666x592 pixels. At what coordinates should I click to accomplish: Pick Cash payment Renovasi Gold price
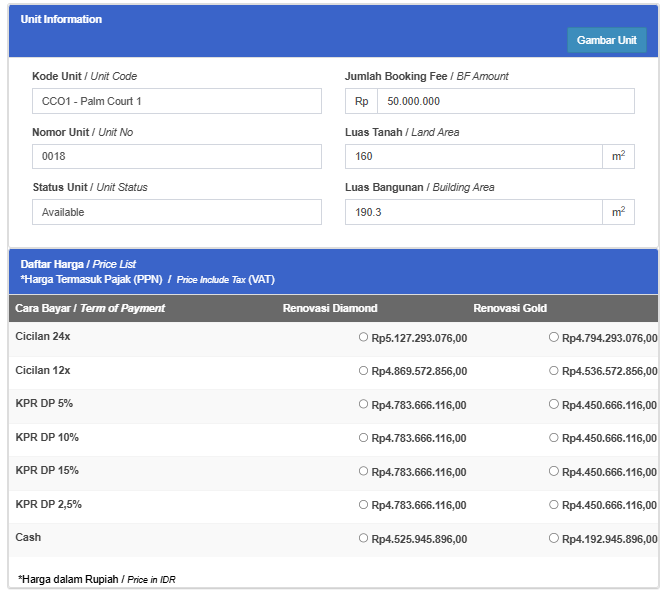[553, 538]
